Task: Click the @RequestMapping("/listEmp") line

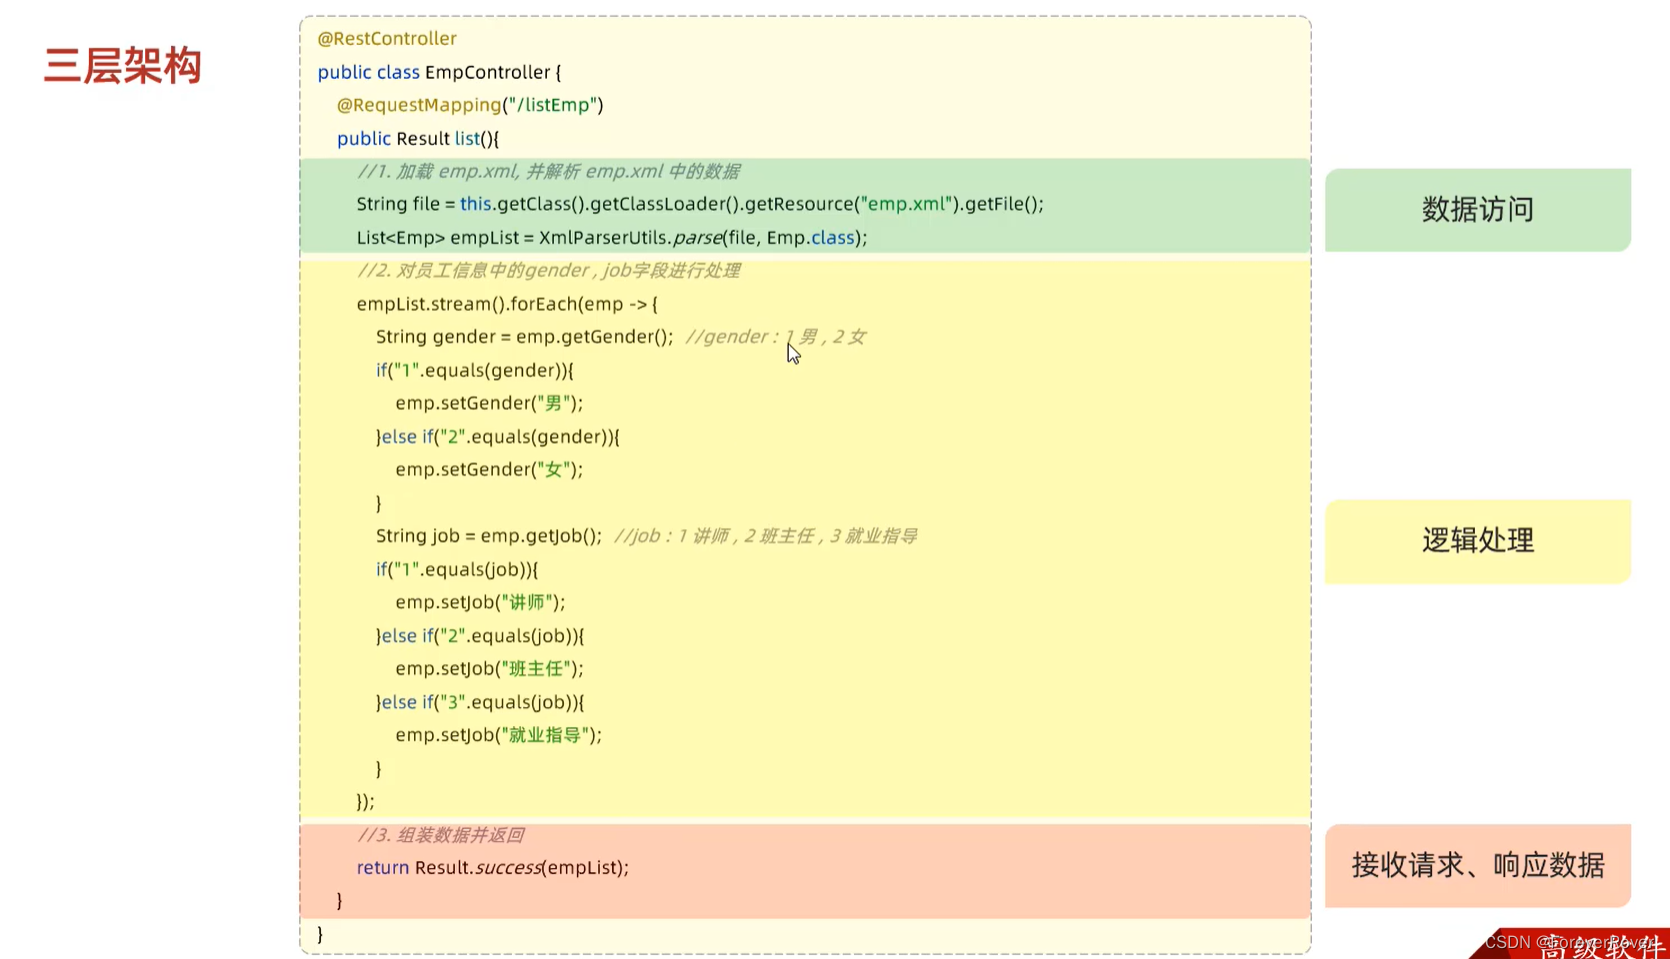Action: click(x=470, y=105)
